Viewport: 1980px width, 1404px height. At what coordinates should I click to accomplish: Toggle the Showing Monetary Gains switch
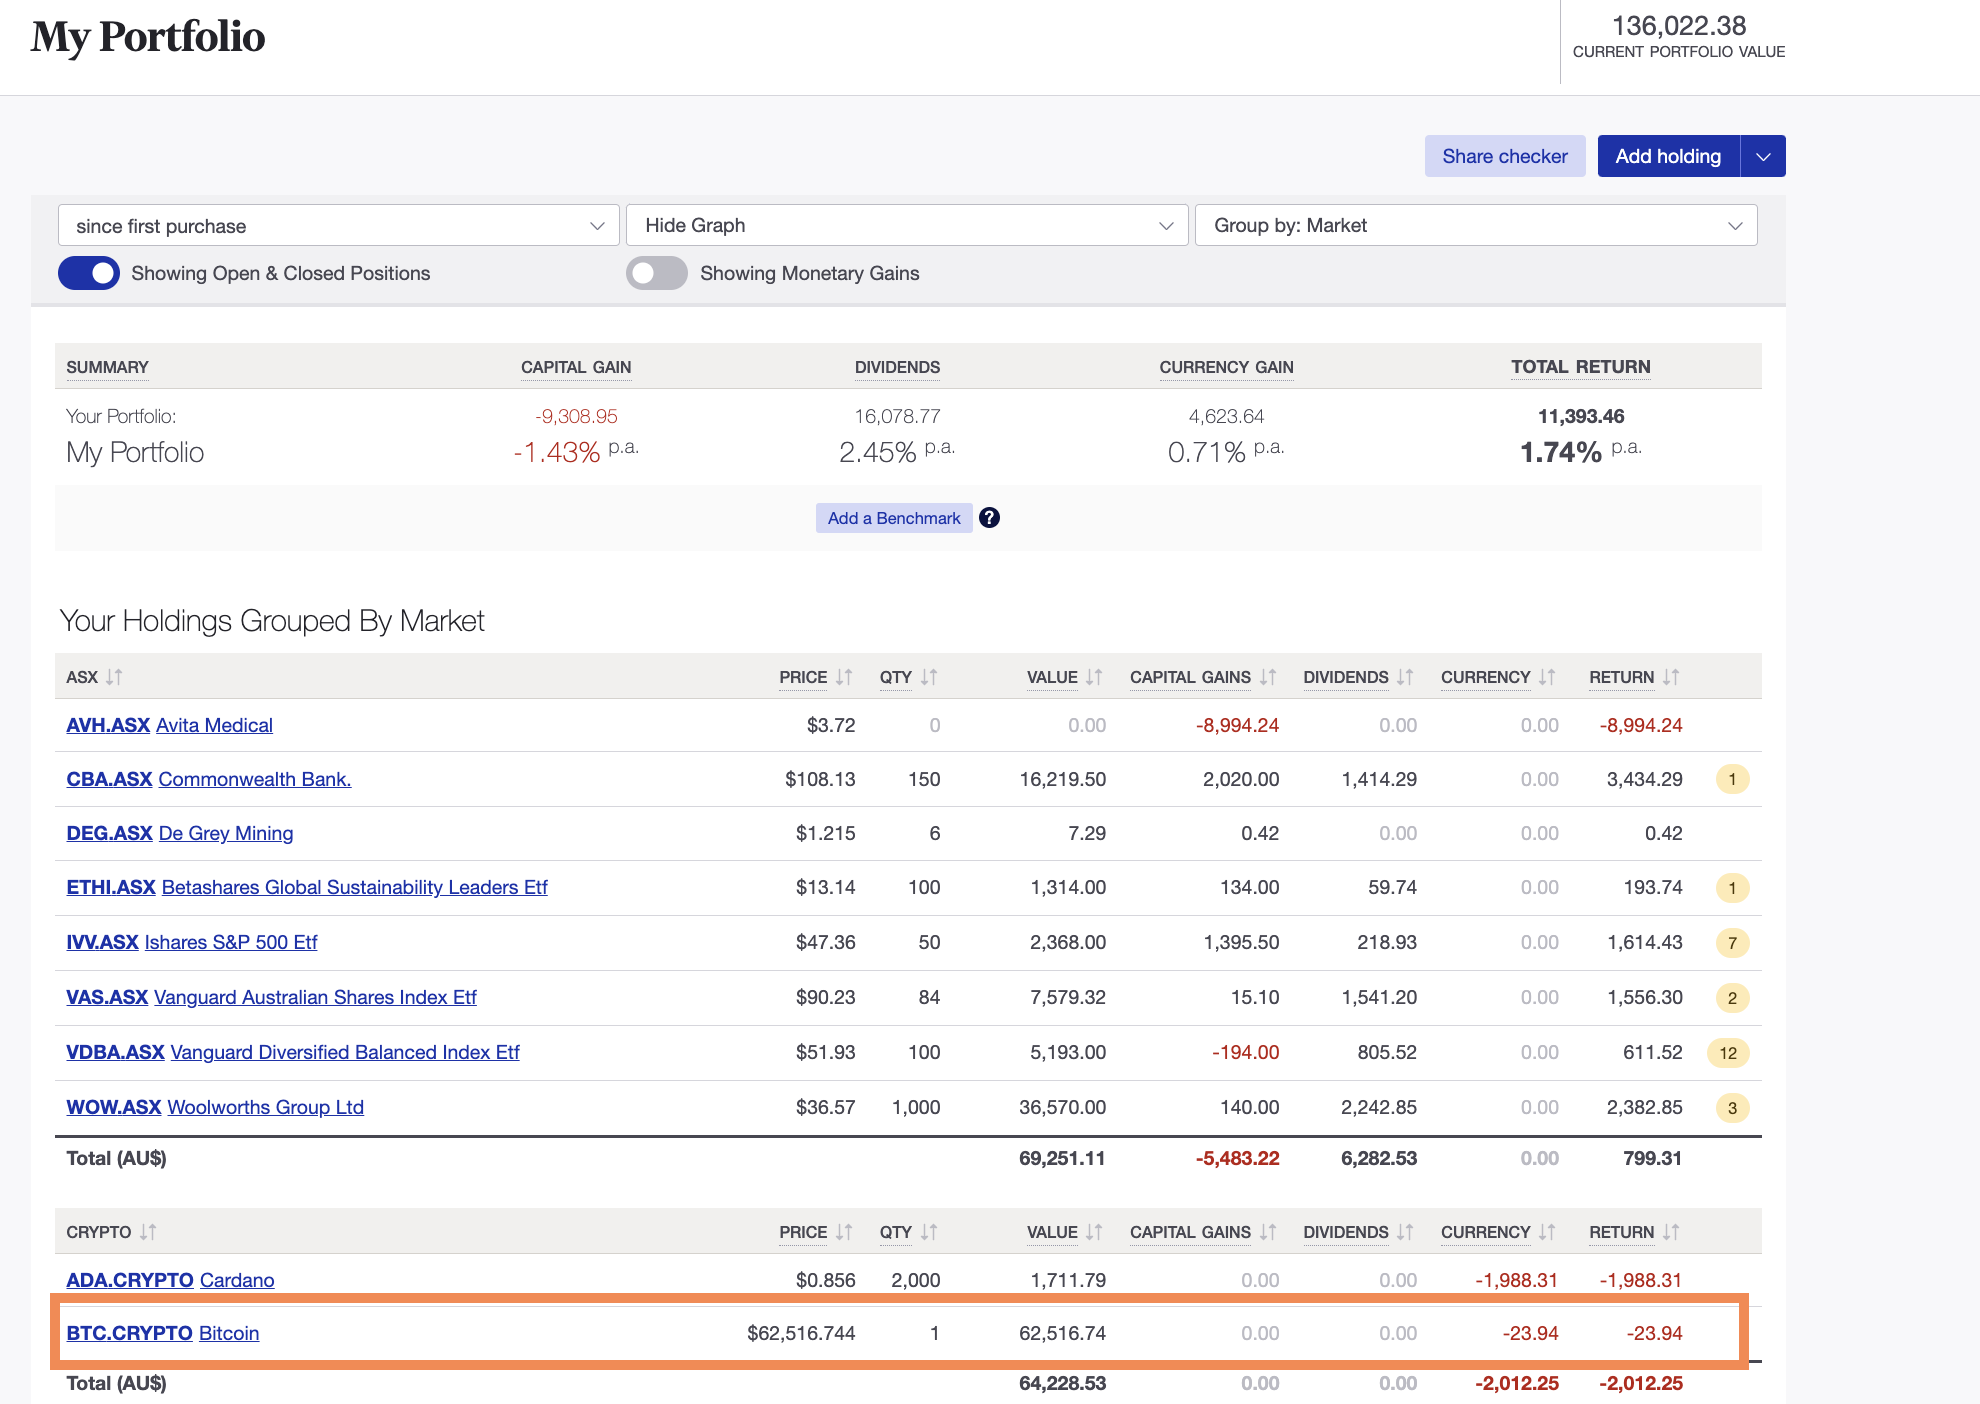[657, 273]
